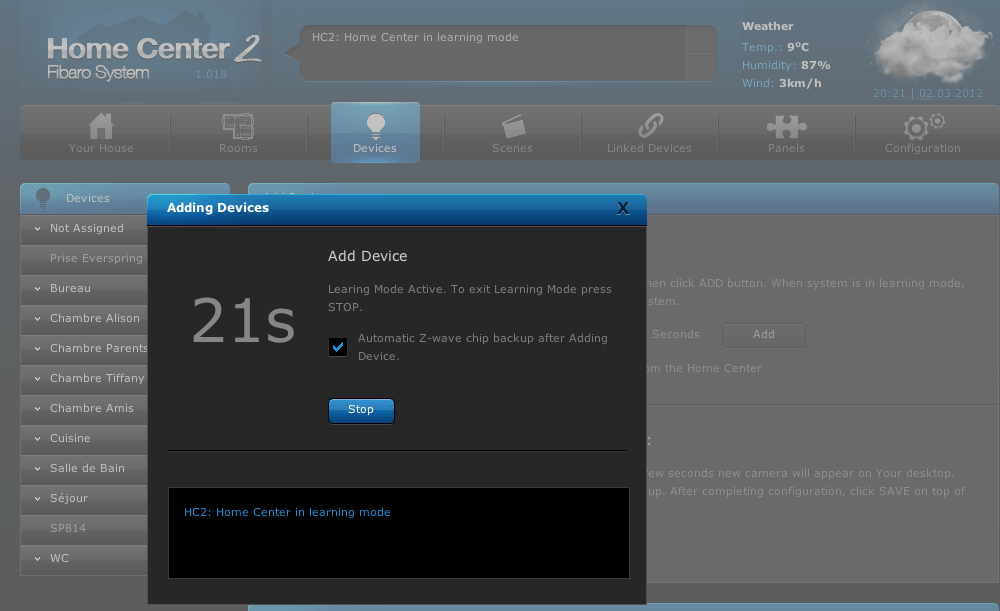The image size is (1000, 611).
Task: Click the version number 1.018
Action: pos(211,74)
